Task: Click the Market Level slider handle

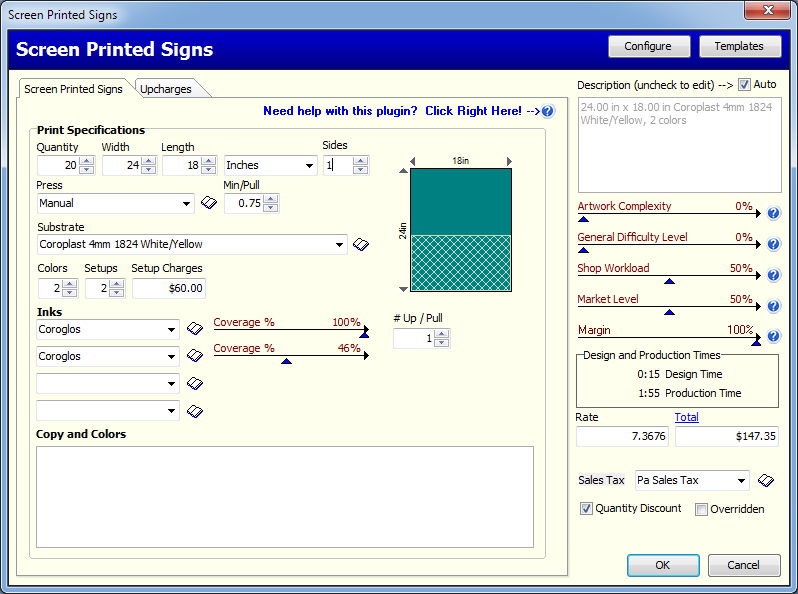Action: click(x=669, y=312)
